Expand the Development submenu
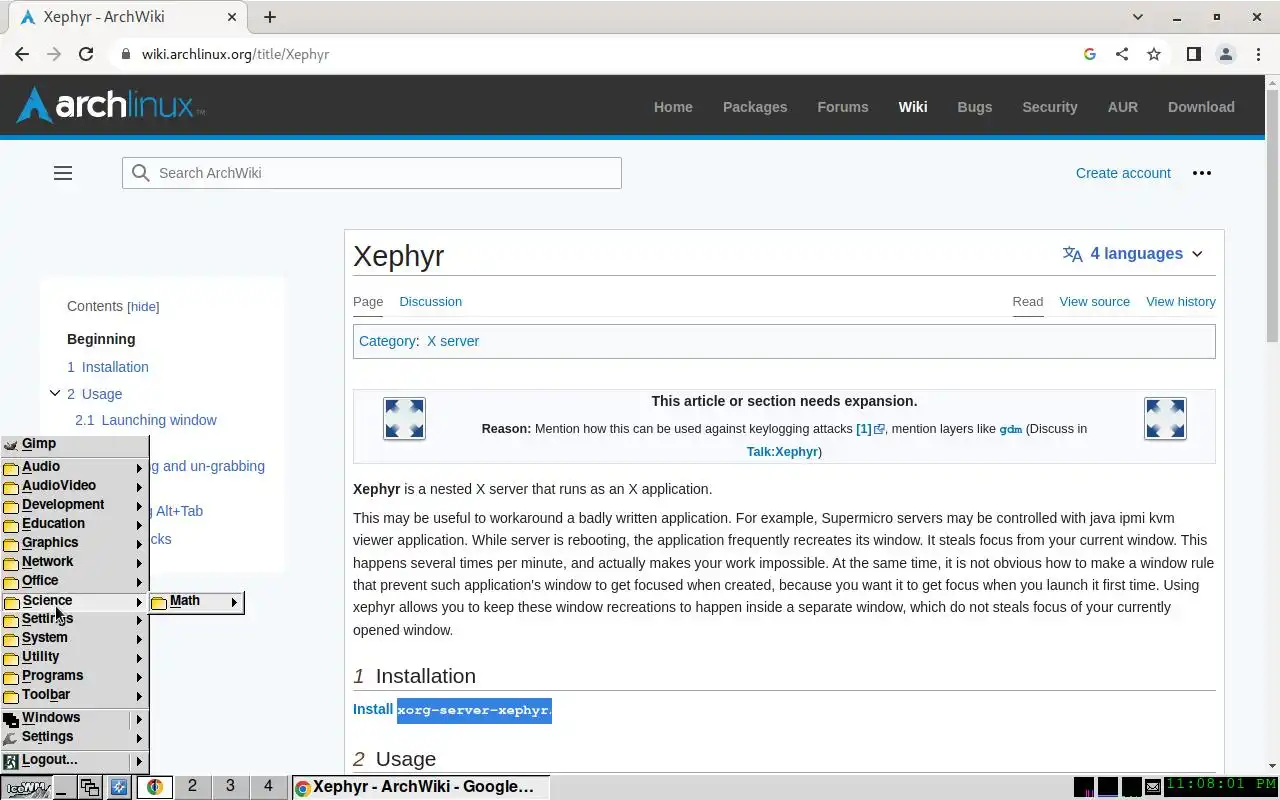The height and width of the screenshot is (800, 1280). coord(74,505)
